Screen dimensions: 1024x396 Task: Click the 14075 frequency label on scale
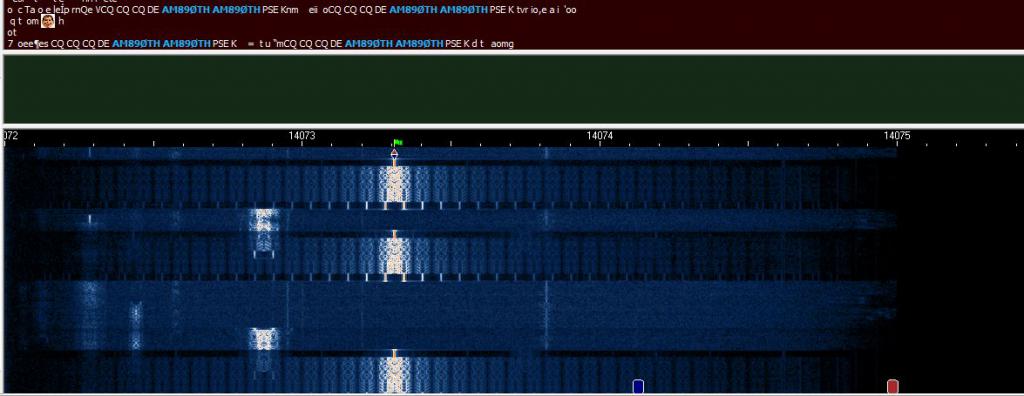tap(897, 136)
